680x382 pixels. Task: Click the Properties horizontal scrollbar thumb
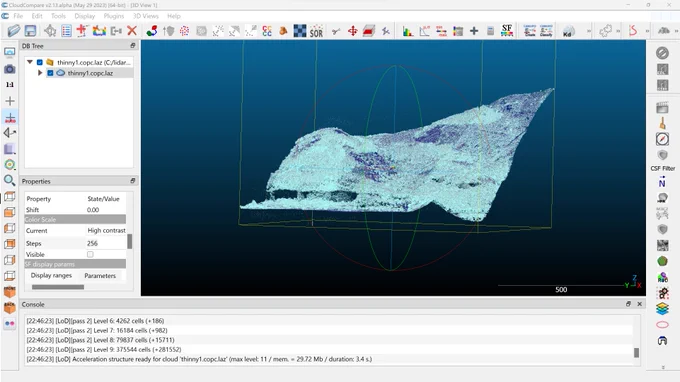(x=58, y=287)
